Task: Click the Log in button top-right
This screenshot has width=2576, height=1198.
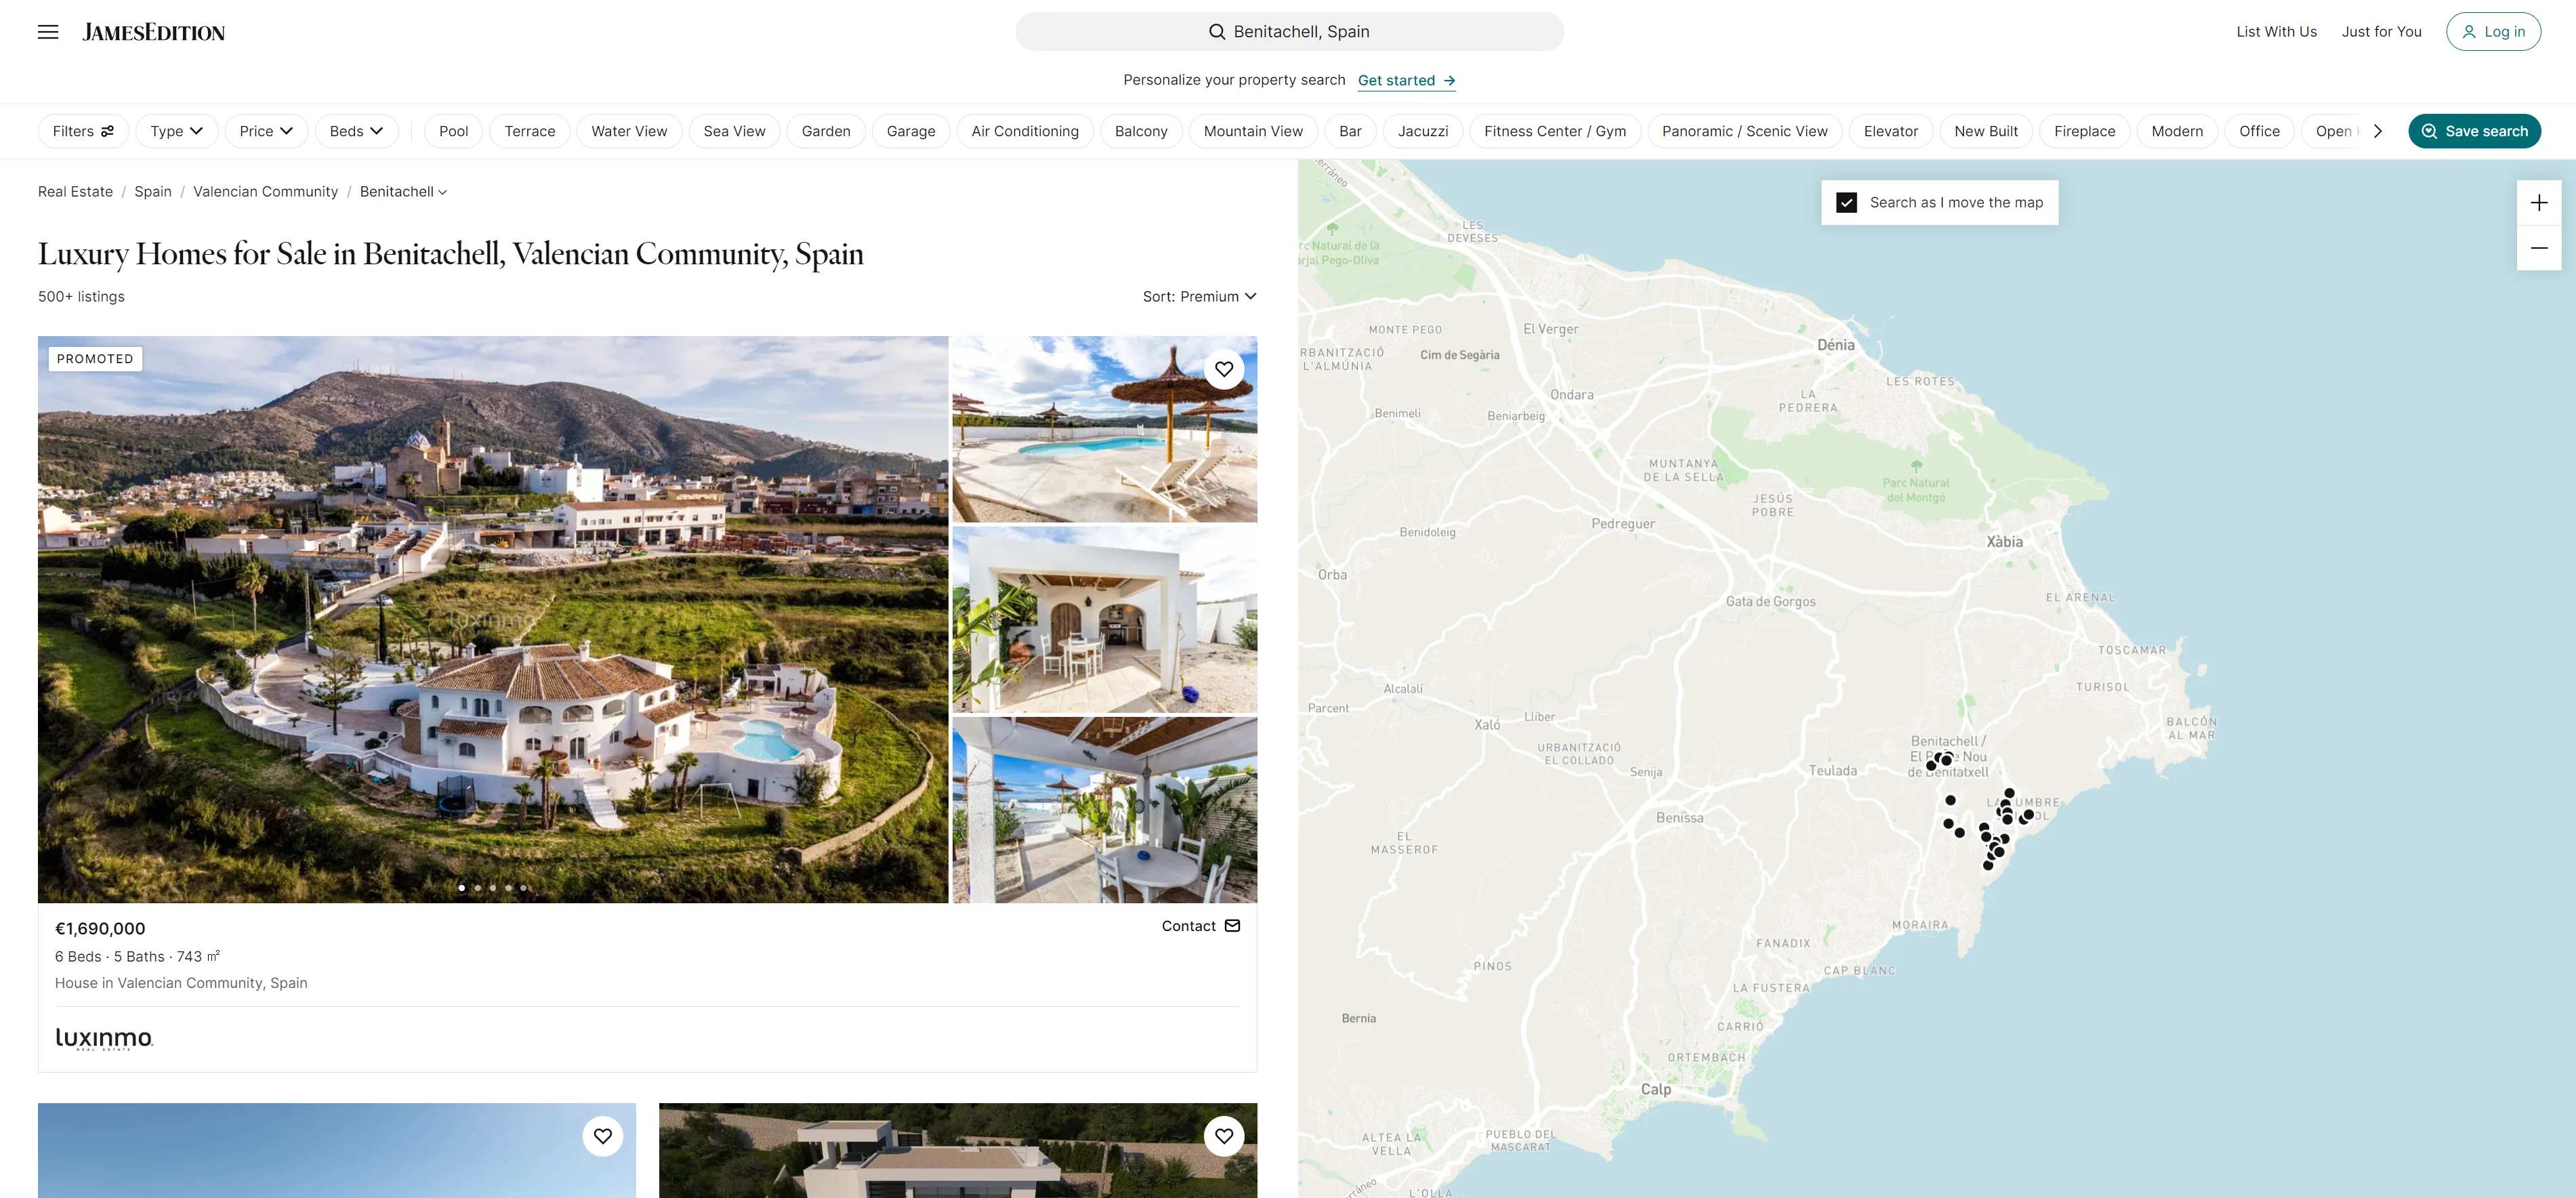Action: pyautogui.click(x=2492, y=31)
